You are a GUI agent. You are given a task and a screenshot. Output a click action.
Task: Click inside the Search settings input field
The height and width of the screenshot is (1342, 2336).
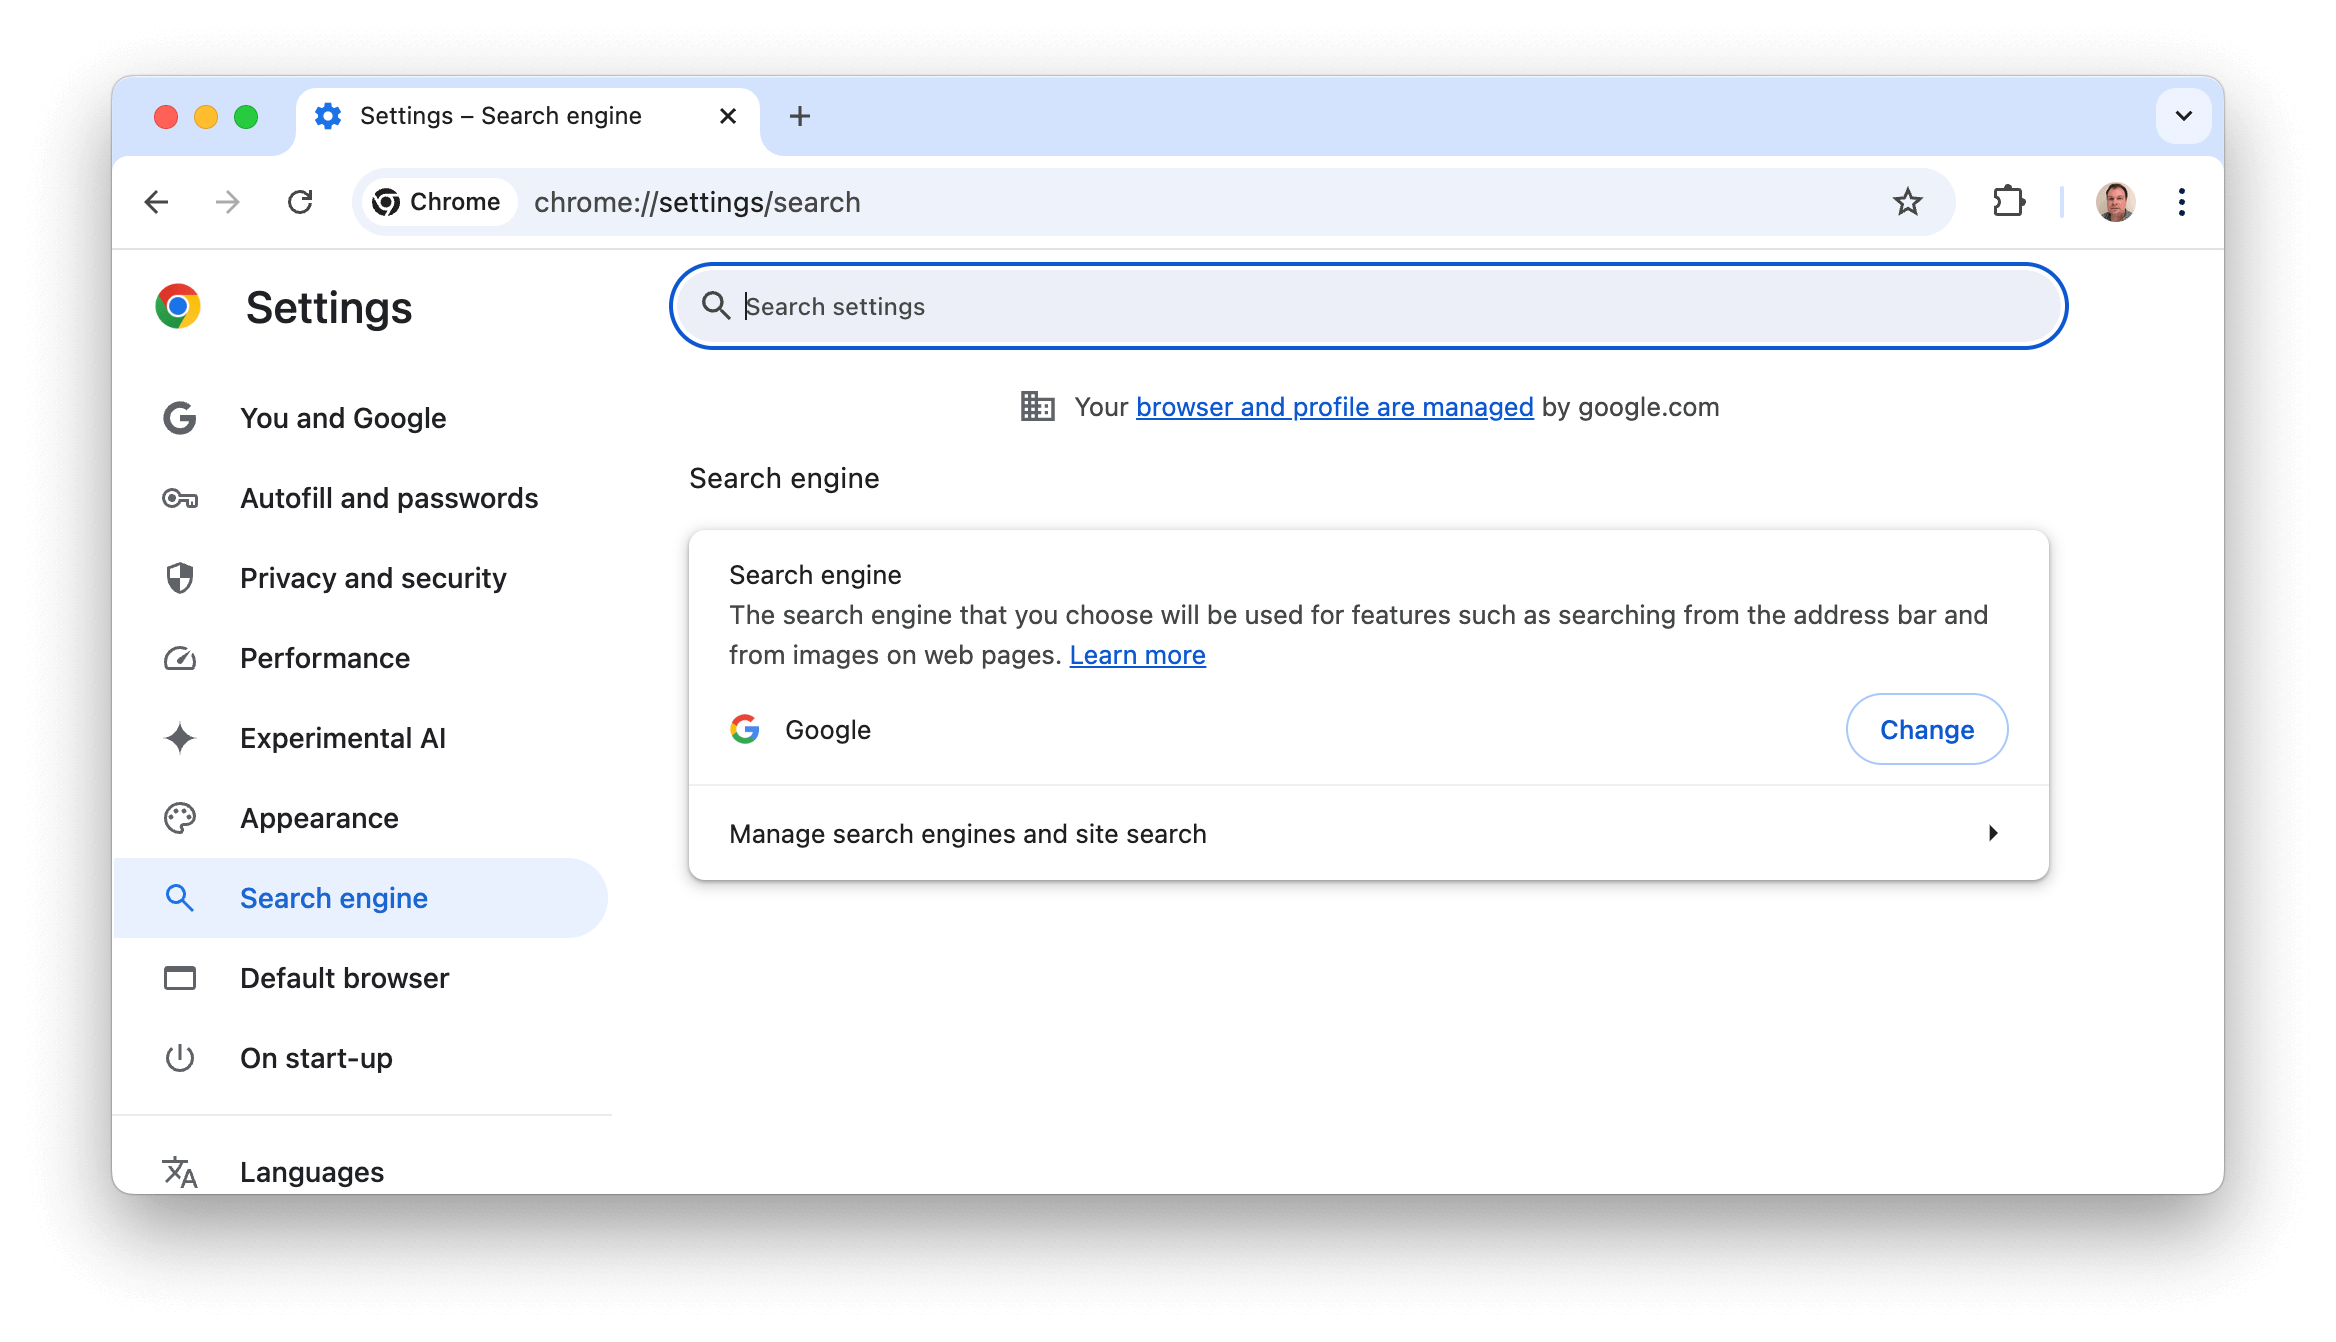pyautogui.click(x=1370, y=307)
